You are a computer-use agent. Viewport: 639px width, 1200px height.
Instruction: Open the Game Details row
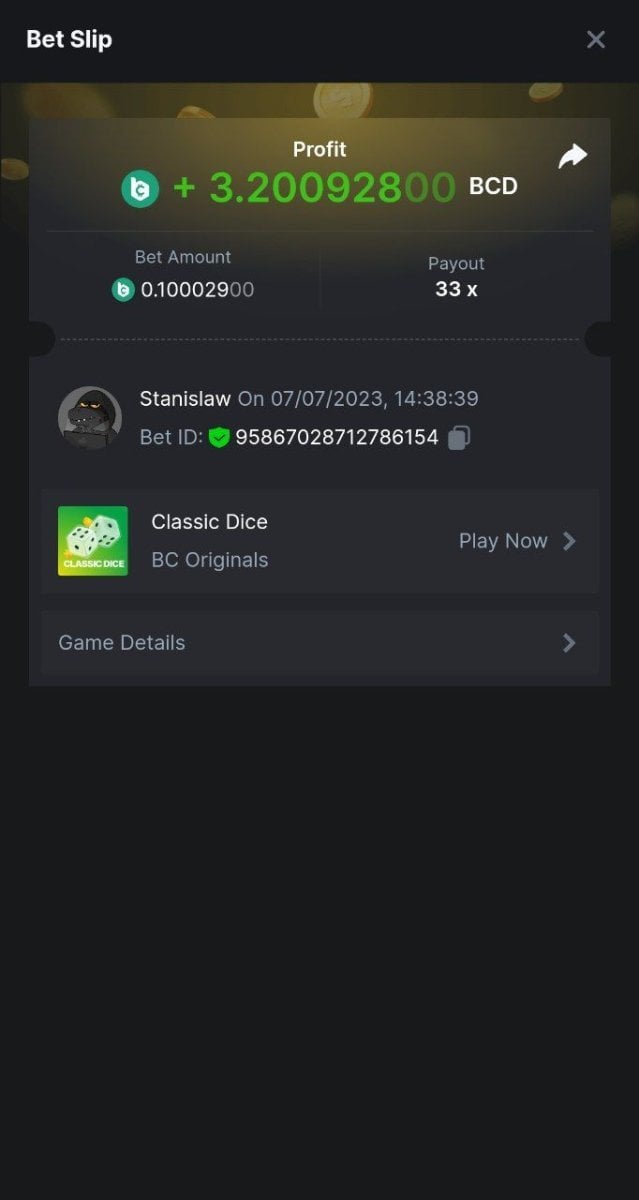pyautogui.click(x=320, y=643)
